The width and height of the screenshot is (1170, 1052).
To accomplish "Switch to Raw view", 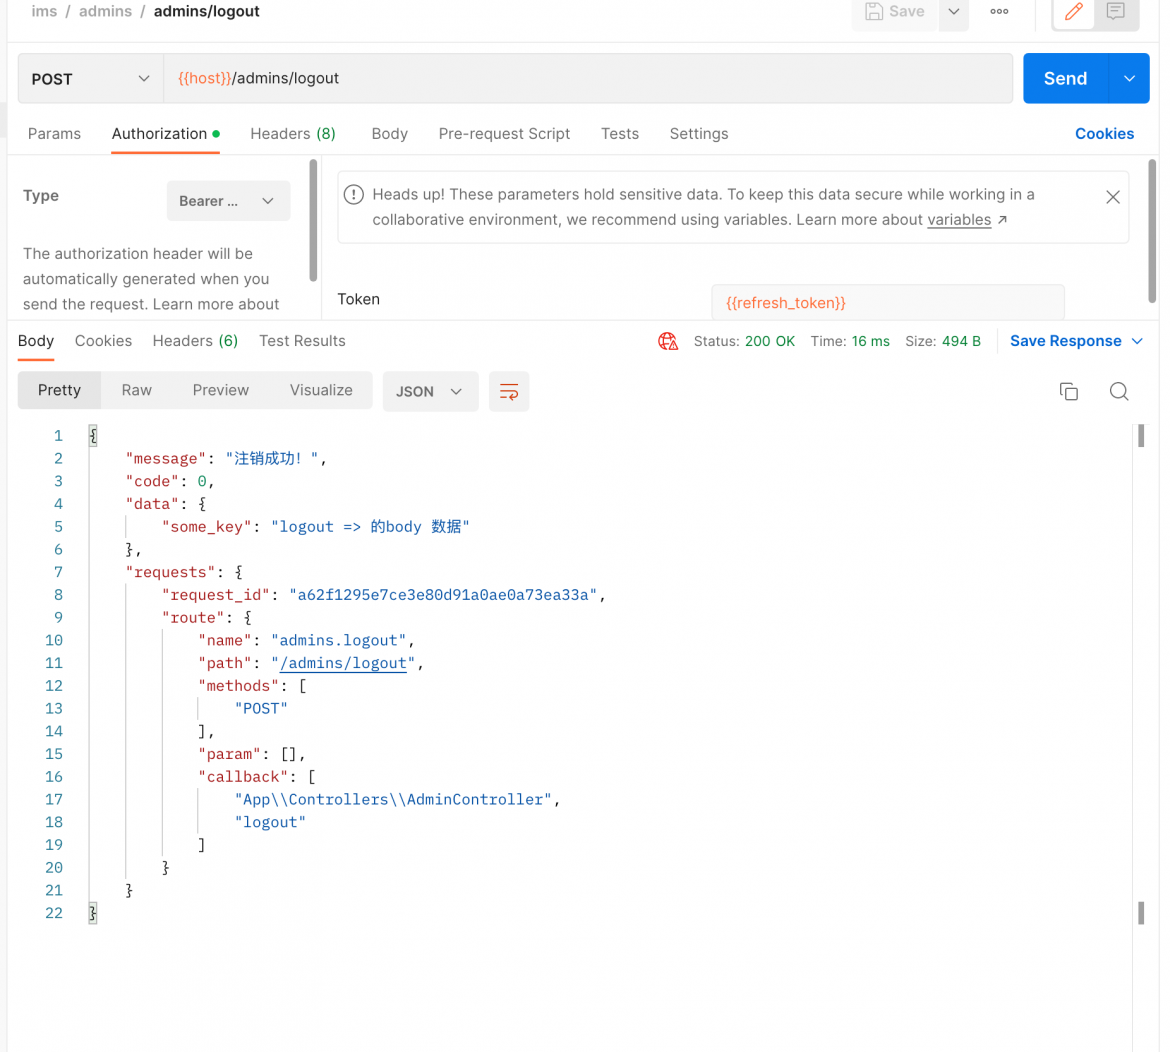I will [x=137, y=390].
